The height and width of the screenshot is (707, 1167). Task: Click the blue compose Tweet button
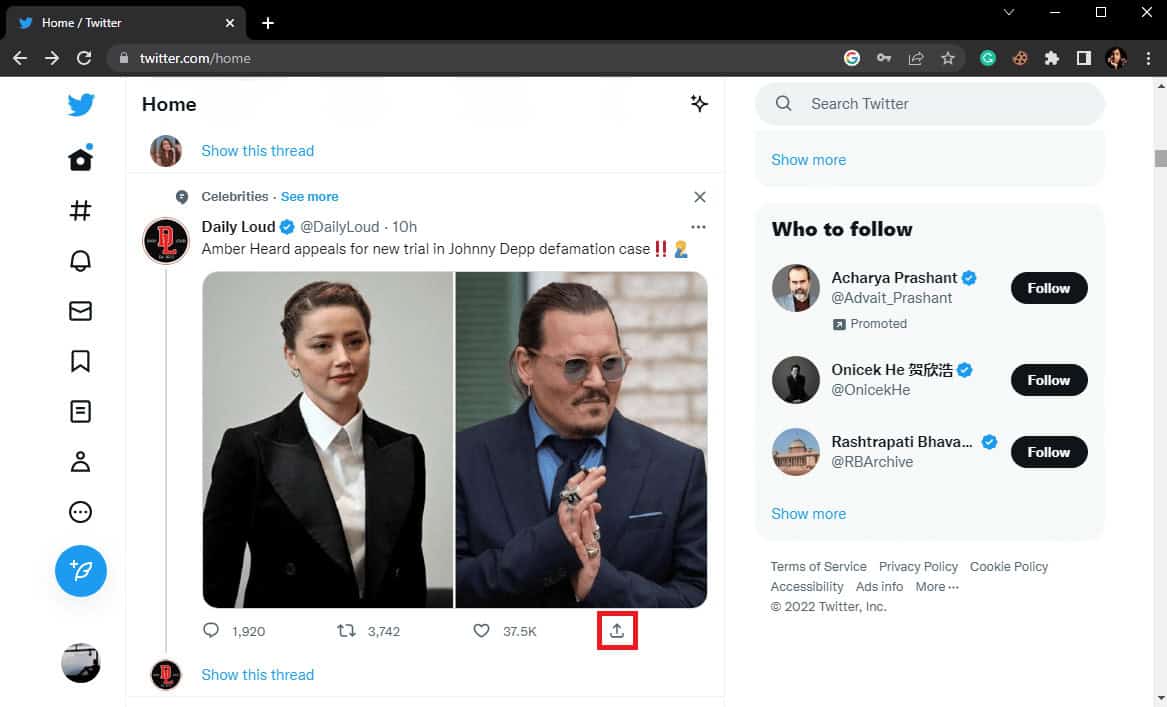80,571
